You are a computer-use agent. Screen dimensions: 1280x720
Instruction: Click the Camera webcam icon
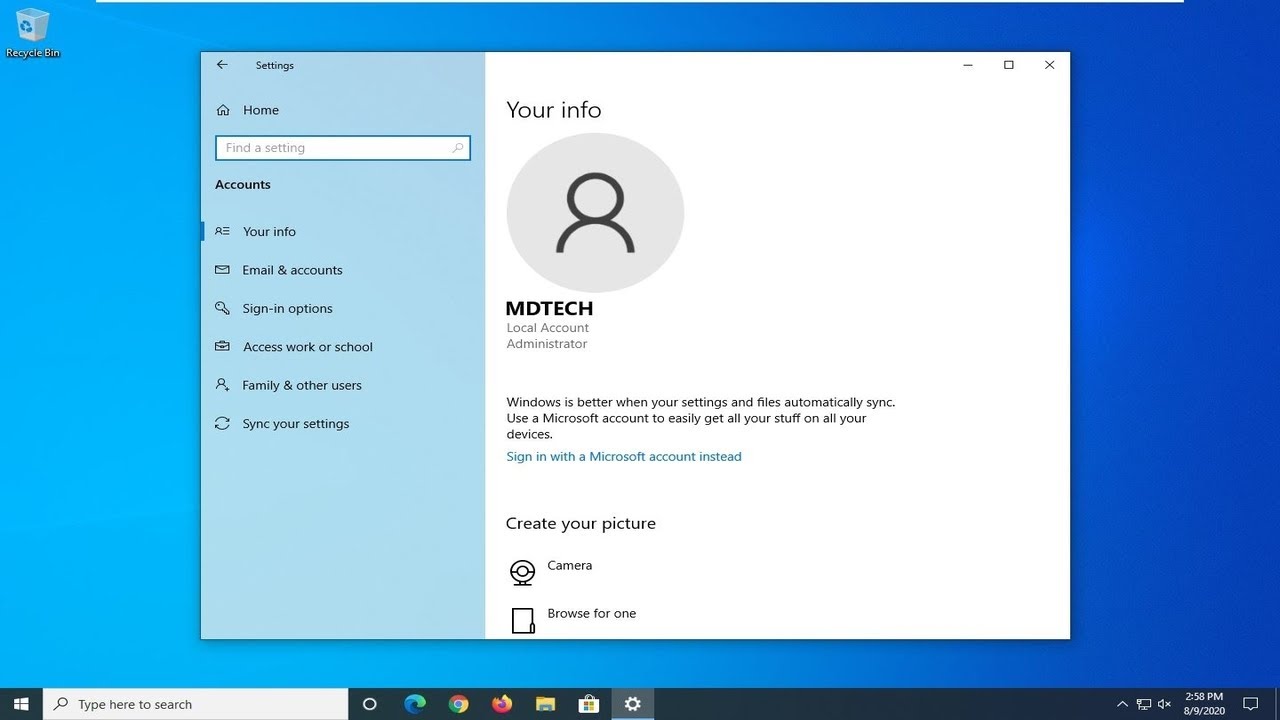tap(522, 572)
